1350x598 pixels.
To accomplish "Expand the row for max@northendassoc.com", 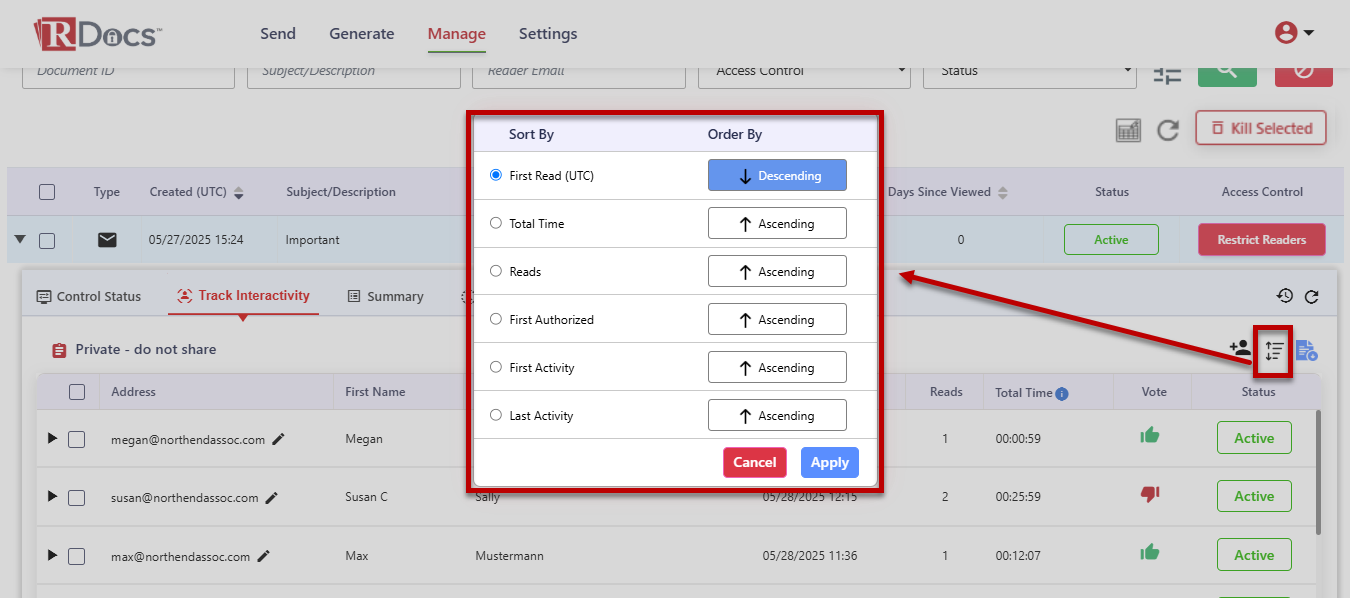I will tap(53, 555).
